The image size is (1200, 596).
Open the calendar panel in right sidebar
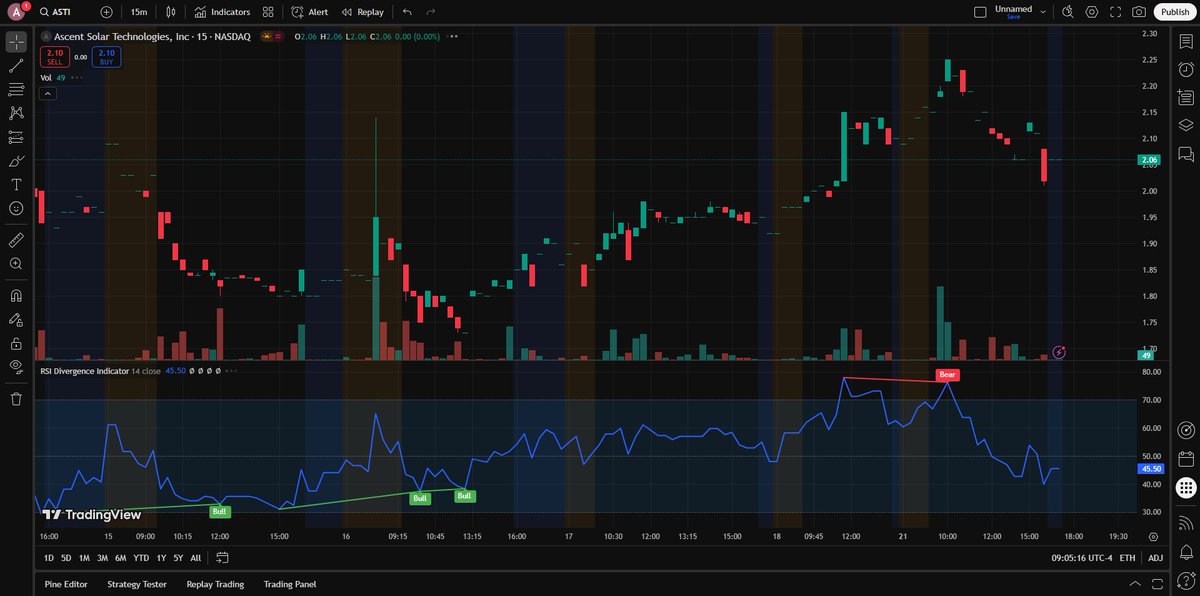(1185, 460)
